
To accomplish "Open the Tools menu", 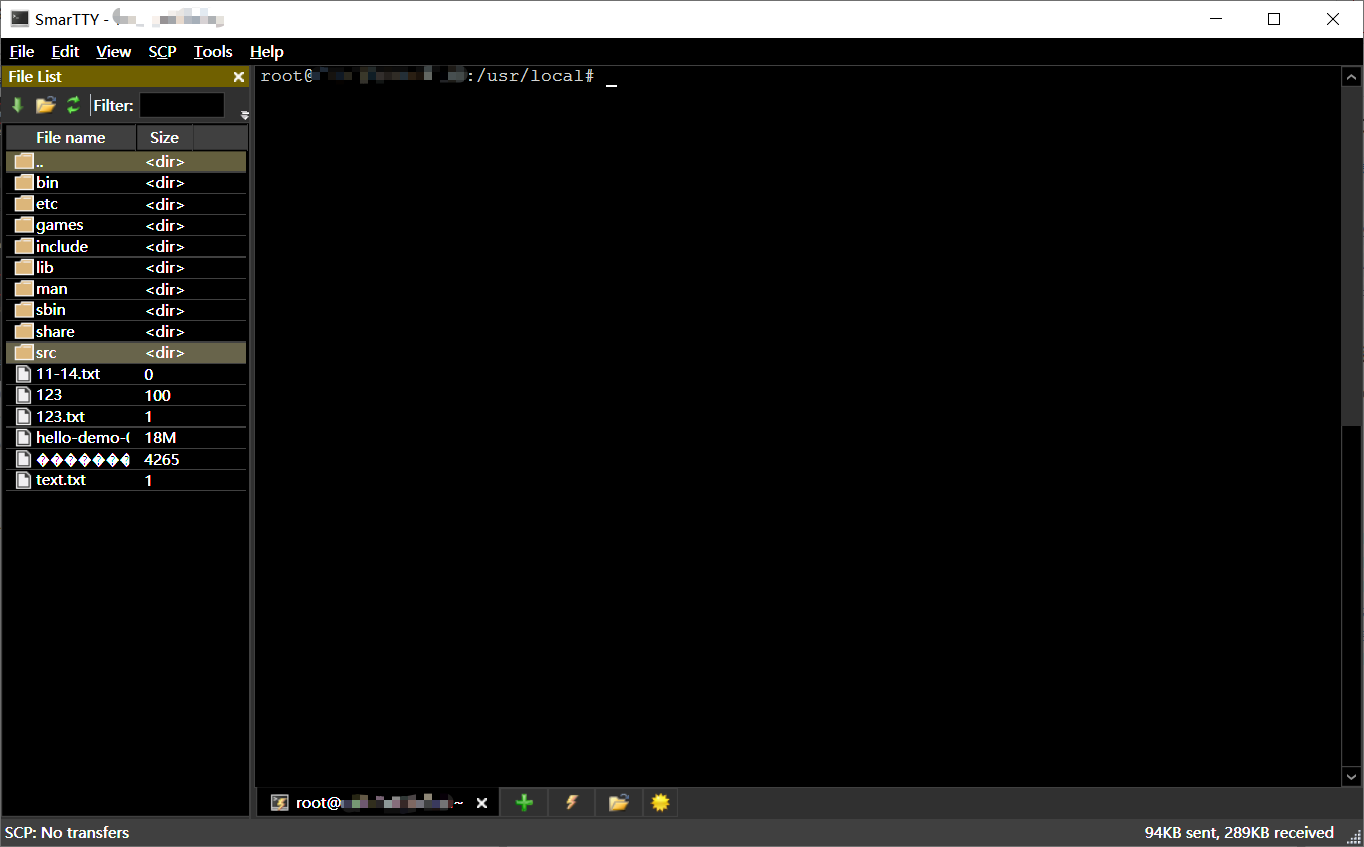I will [x=213, y=51].
